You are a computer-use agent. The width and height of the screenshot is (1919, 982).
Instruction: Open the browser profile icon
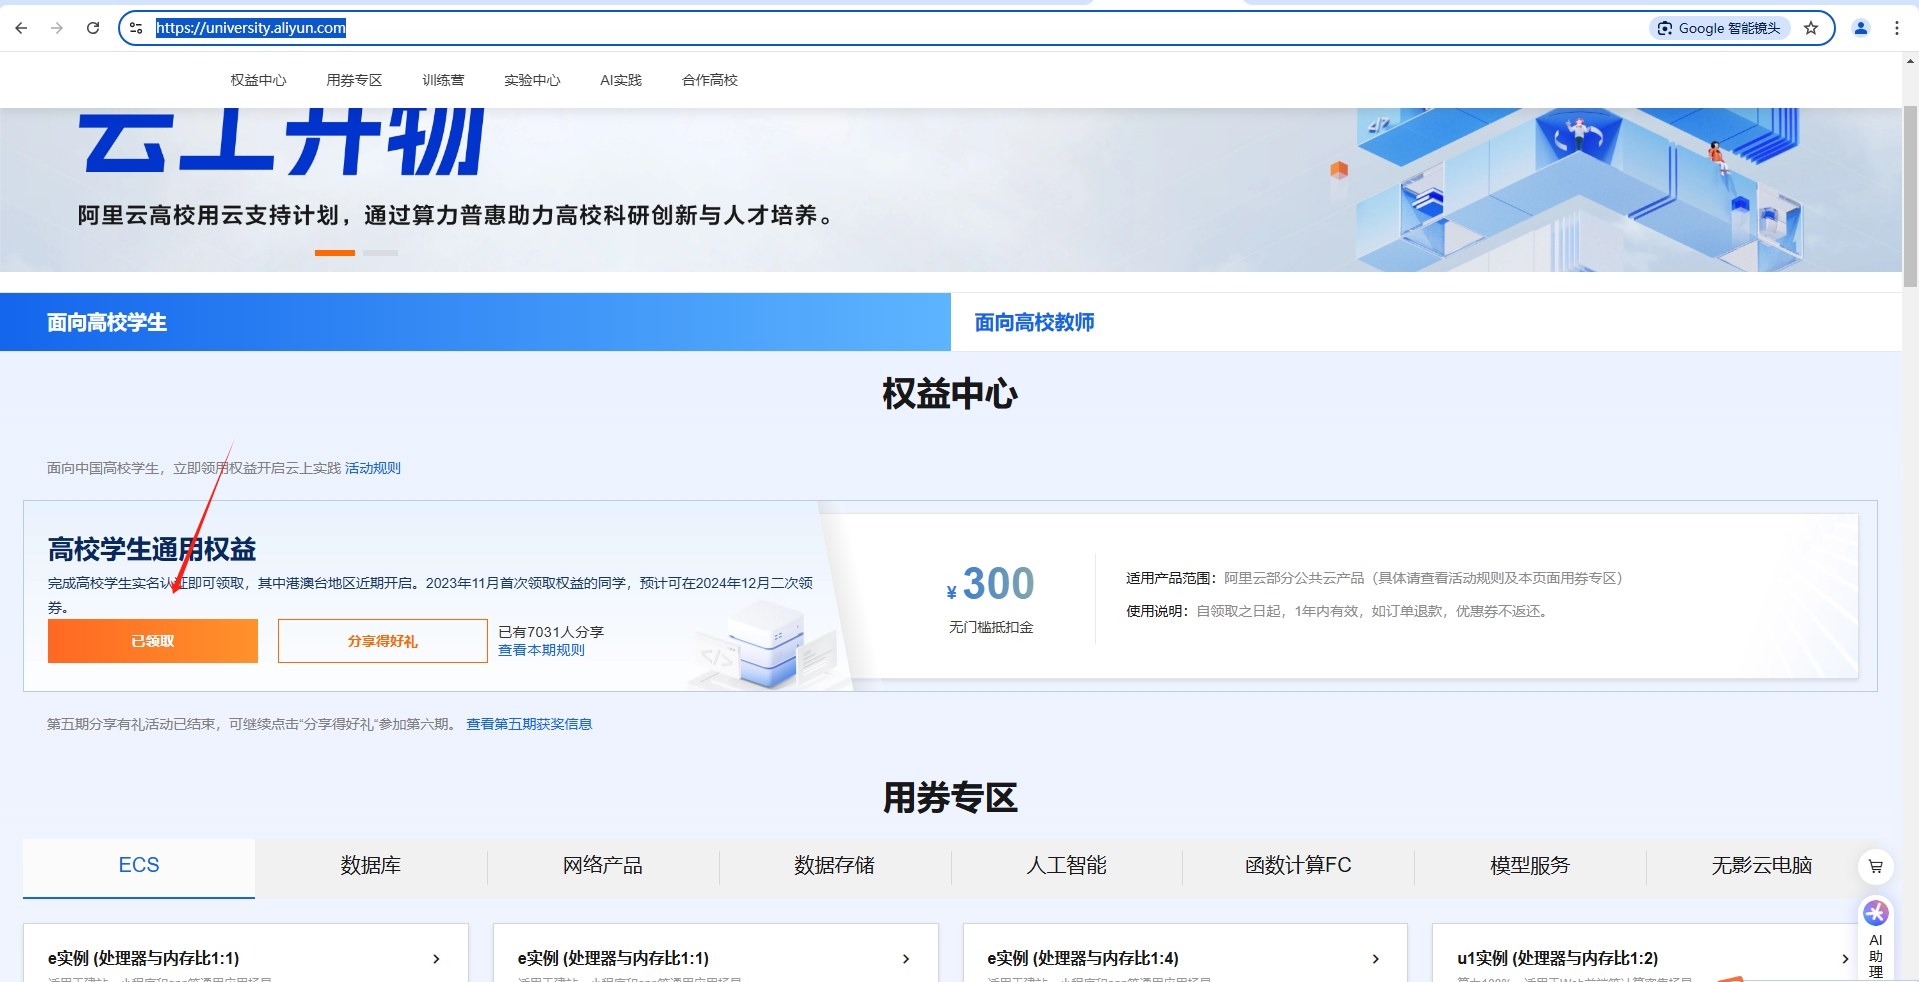pyautogui.click(x=1861, y=28)
